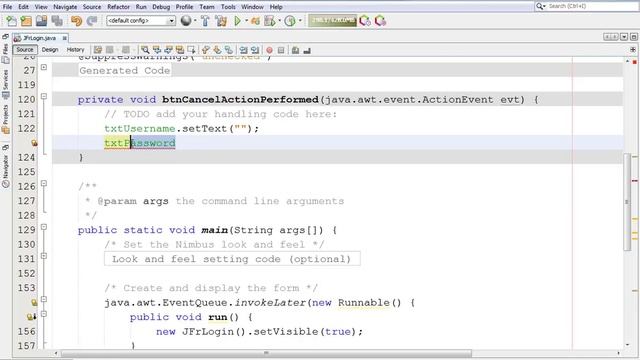Click the Last Edit editor icon
The image size is (640, 360).
click(98, 50)
